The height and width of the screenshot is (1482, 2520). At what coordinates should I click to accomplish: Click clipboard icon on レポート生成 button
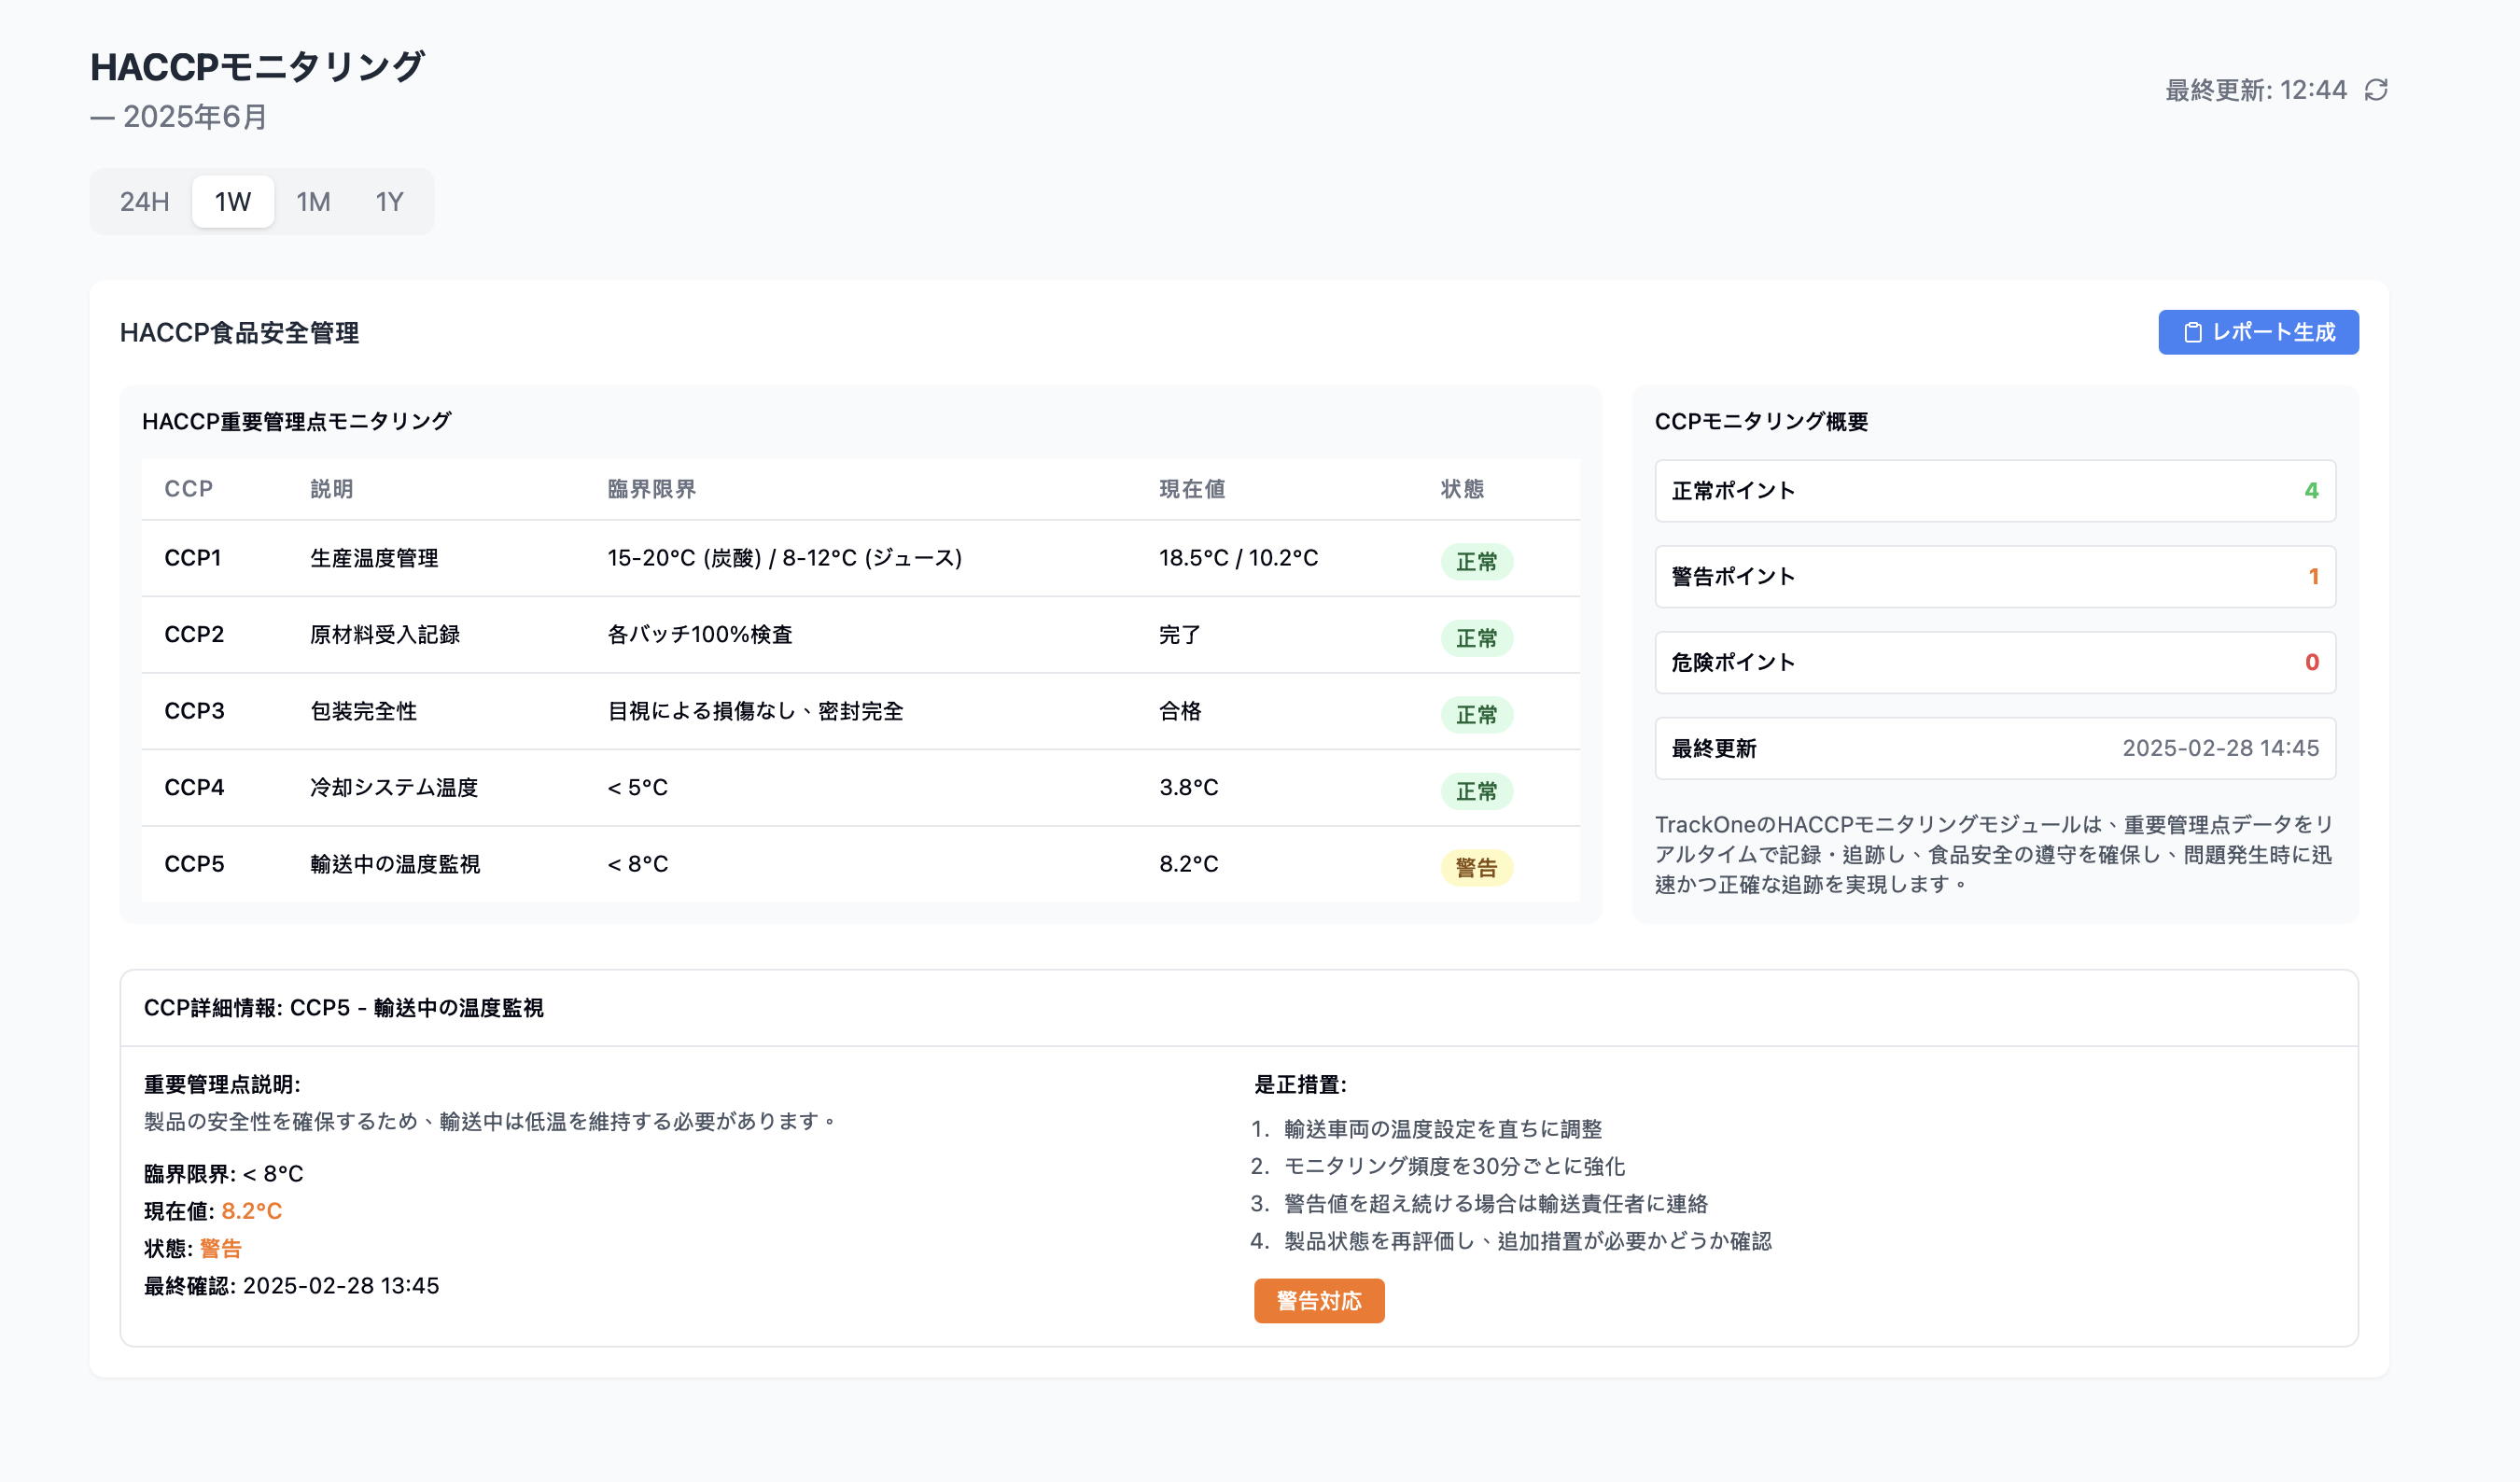pos(2192,333)
